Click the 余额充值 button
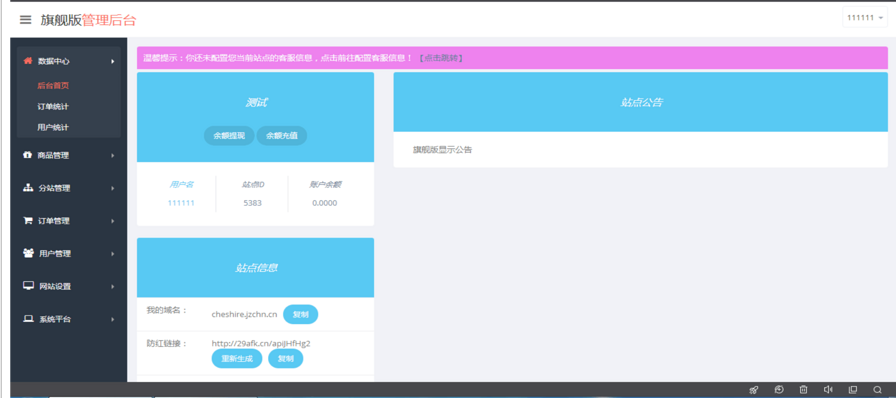Image resolution: width=896 pixels, height=398 pixels. [x=282, y=136]
